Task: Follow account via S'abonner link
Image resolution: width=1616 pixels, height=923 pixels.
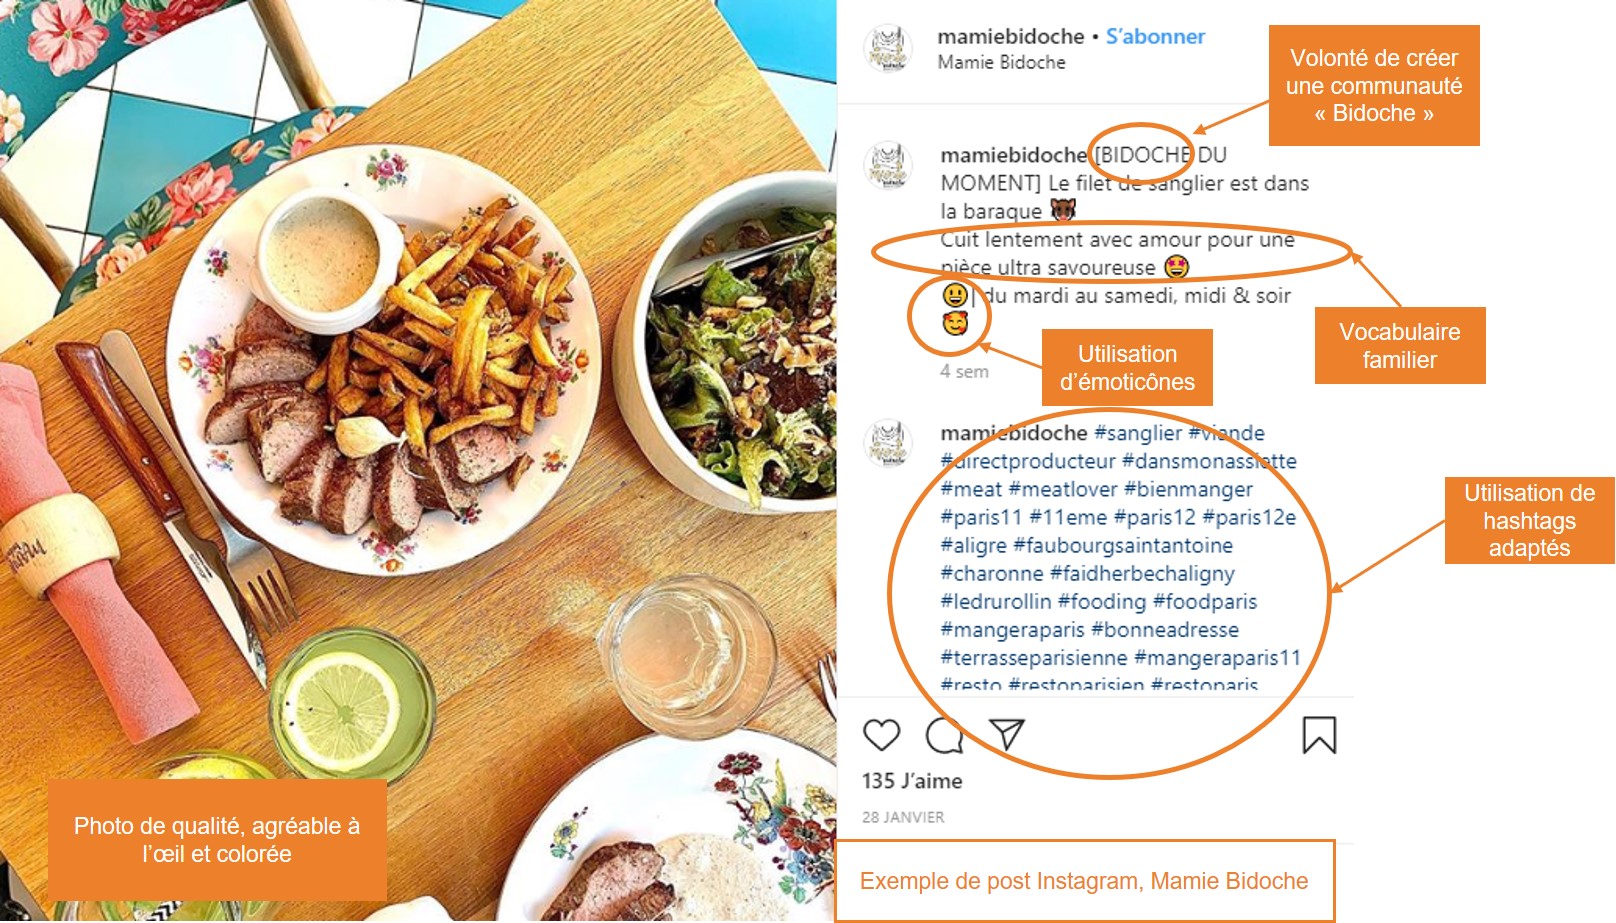Action: tap(1155, 37)
